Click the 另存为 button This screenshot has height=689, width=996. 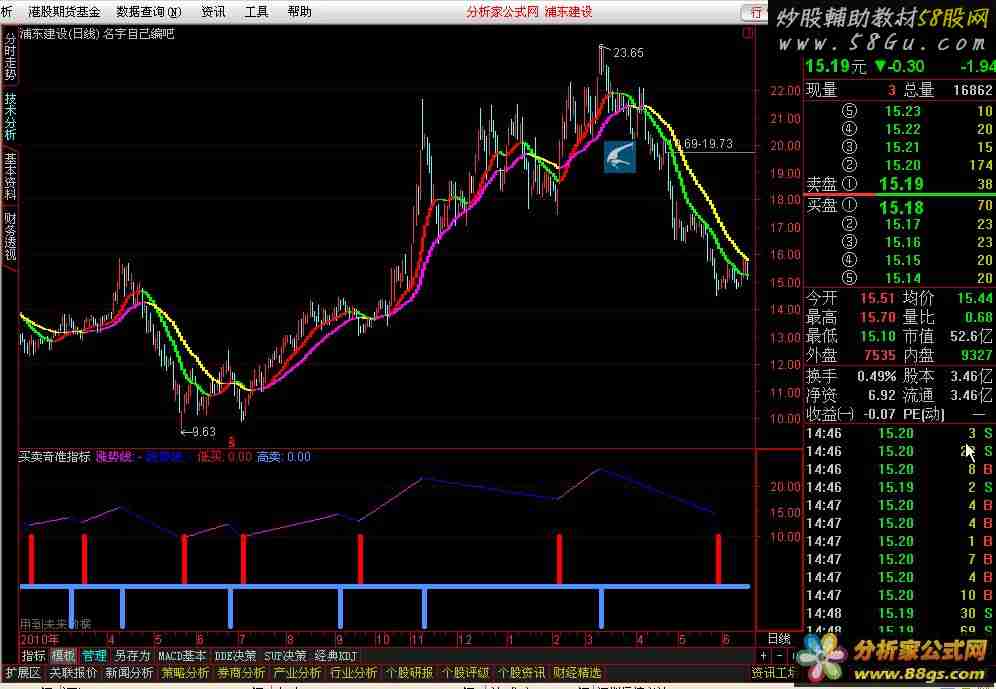pos(132,656)
